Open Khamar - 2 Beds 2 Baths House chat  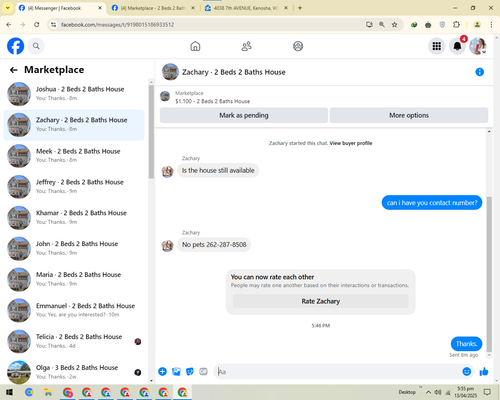pos(74,217)
